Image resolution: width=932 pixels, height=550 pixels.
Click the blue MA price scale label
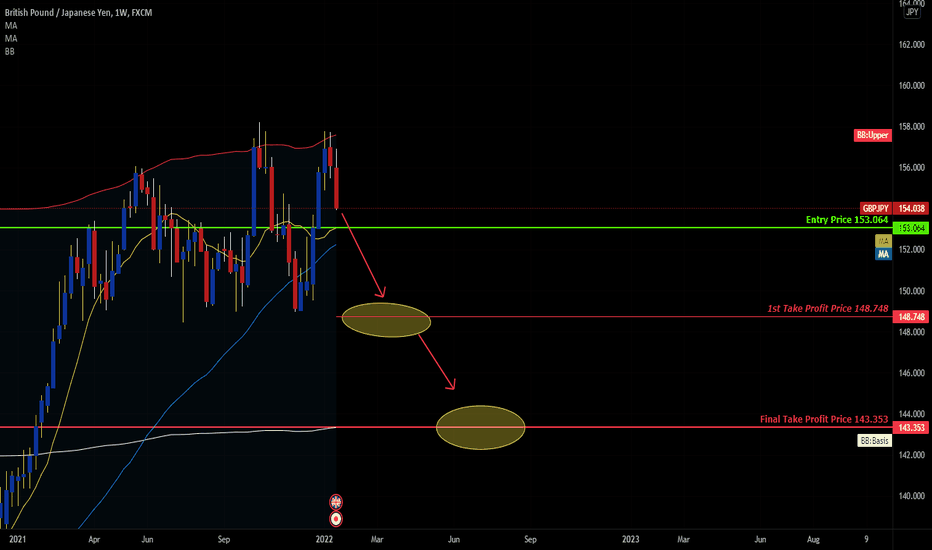click(883, 254)
